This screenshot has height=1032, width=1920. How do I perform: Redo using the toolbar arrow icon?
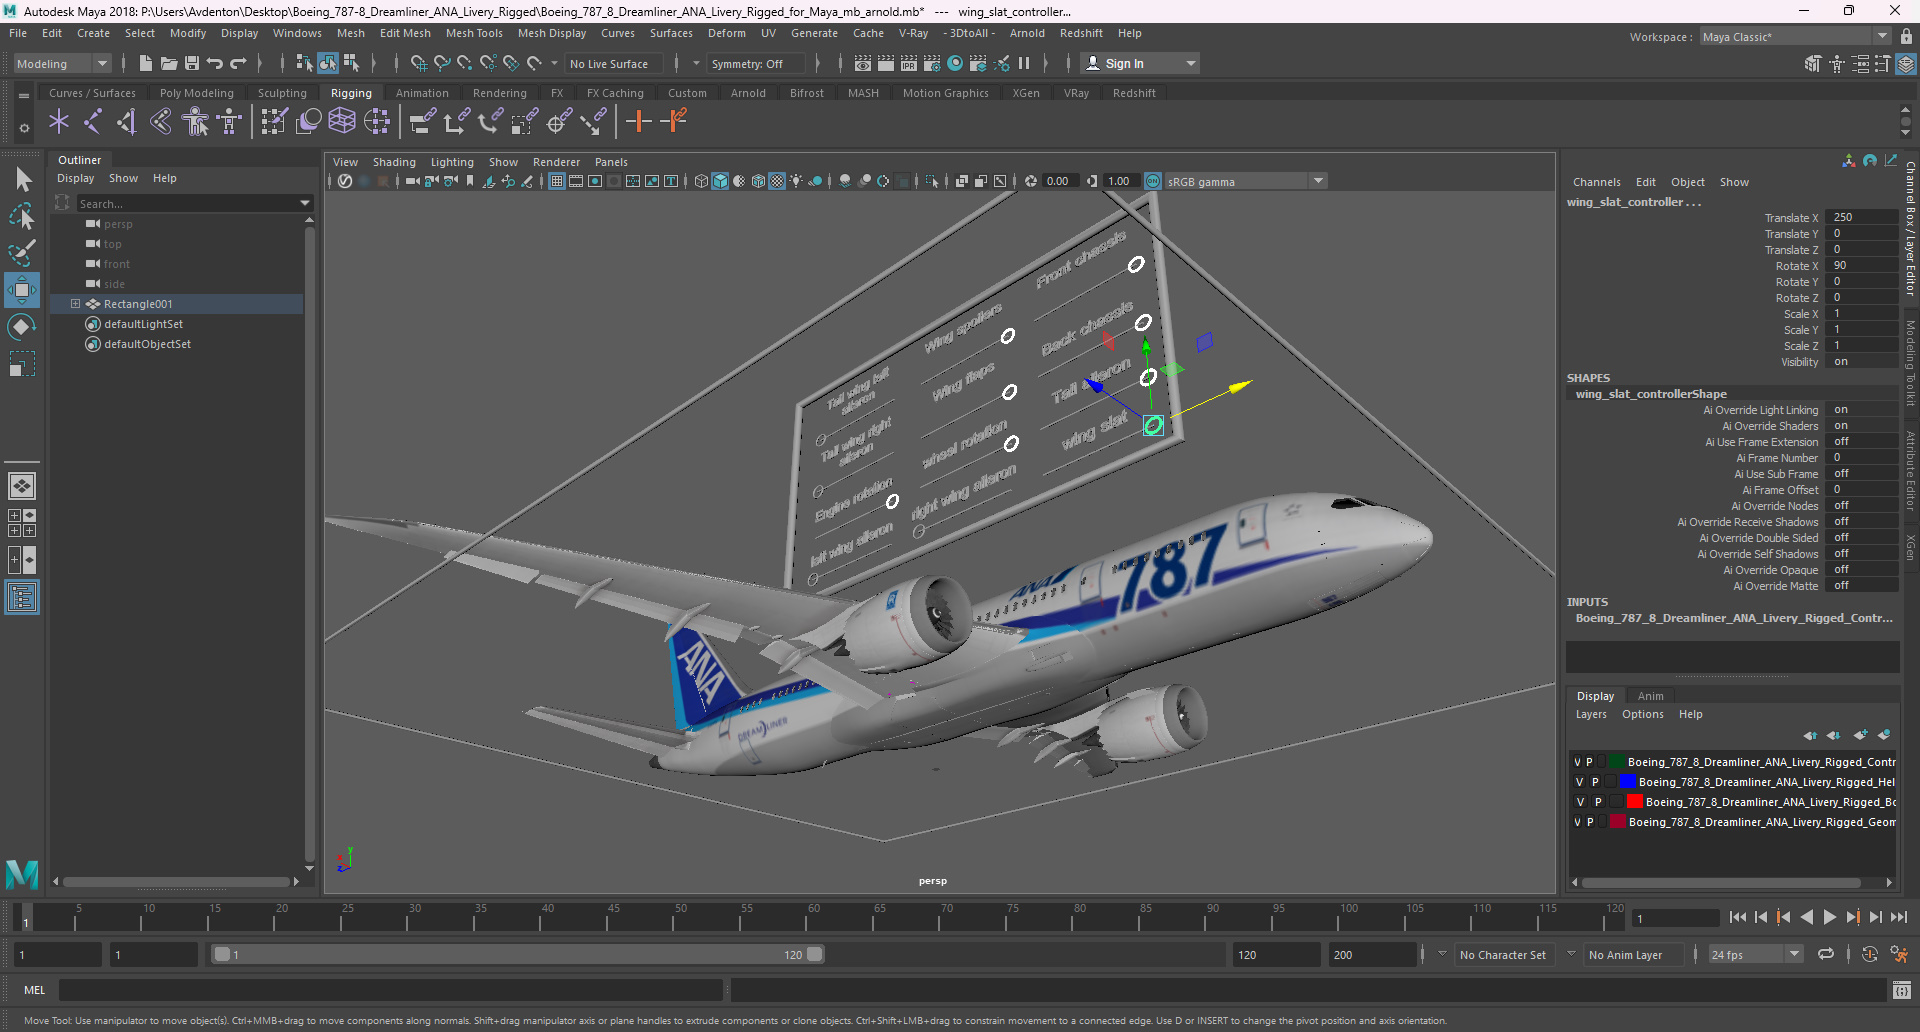pos(238,63)
